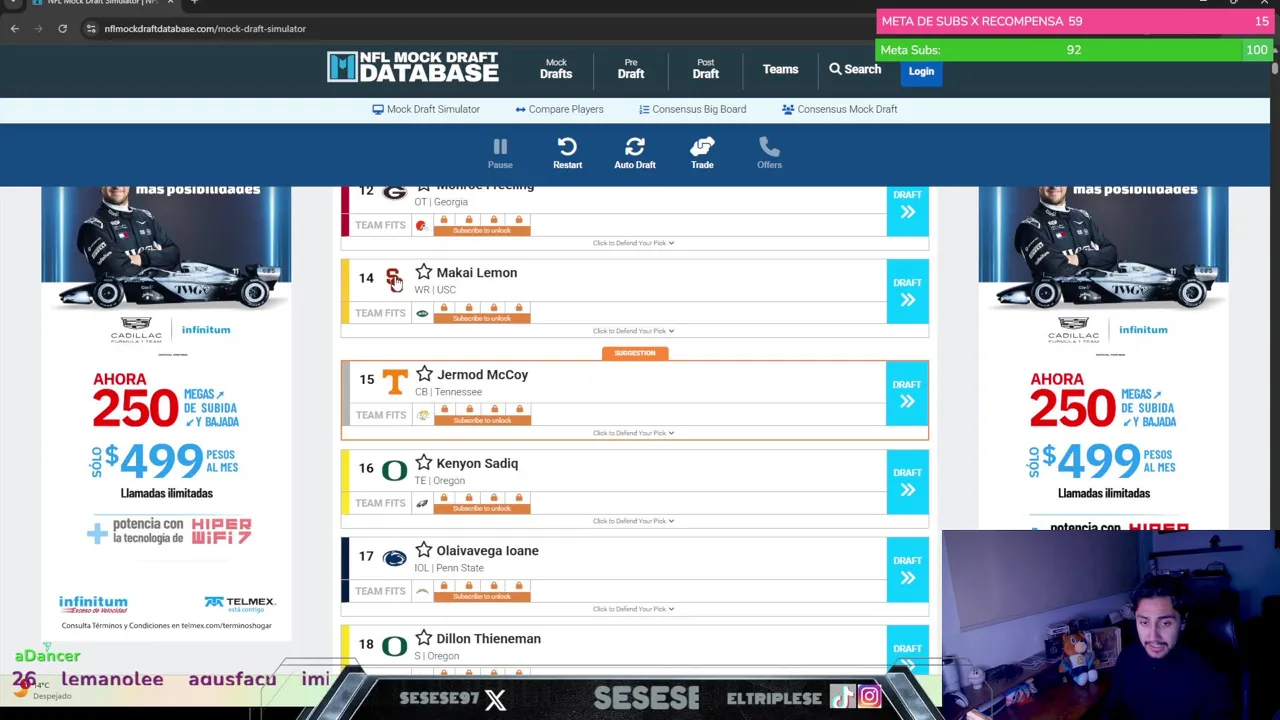Open the Pre Draft menu
The width and height of the screenshot is (1280, 720).
631,68
